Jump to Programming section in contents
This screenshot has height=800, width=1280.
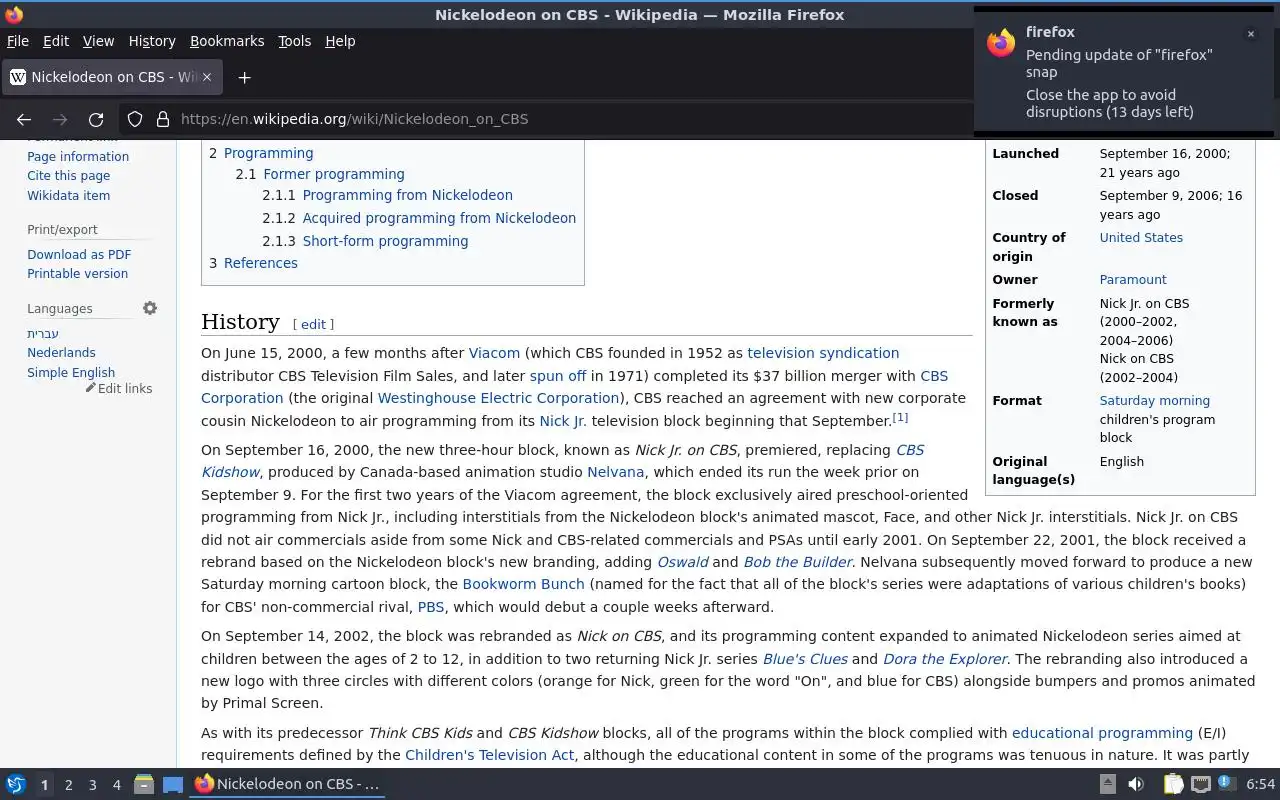[268, 153]
